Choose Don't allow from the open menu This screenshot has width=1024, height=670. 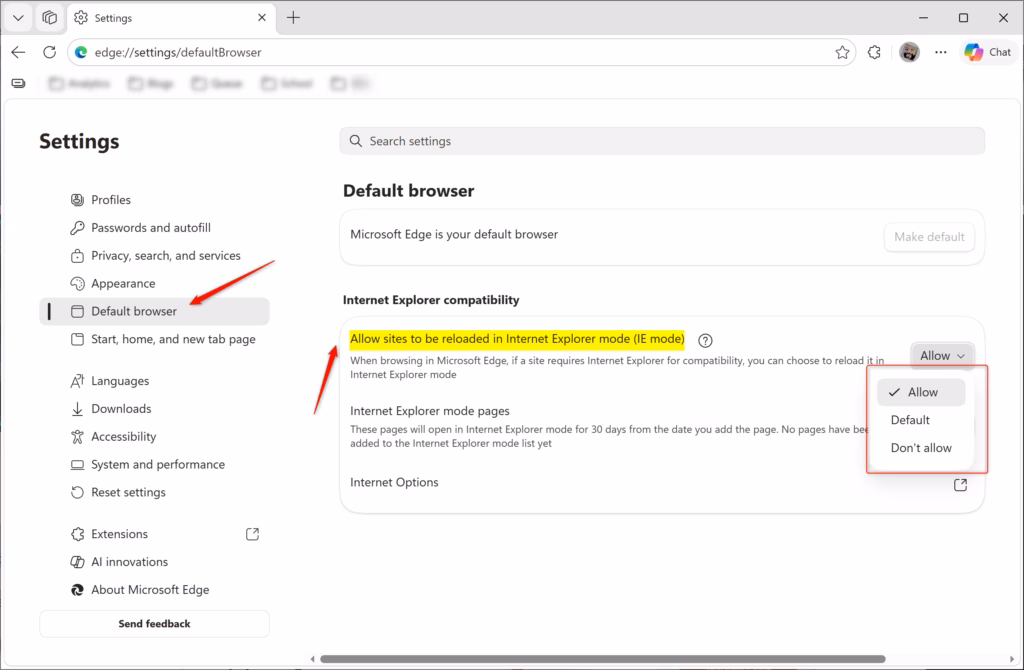(x=921, y=447)
